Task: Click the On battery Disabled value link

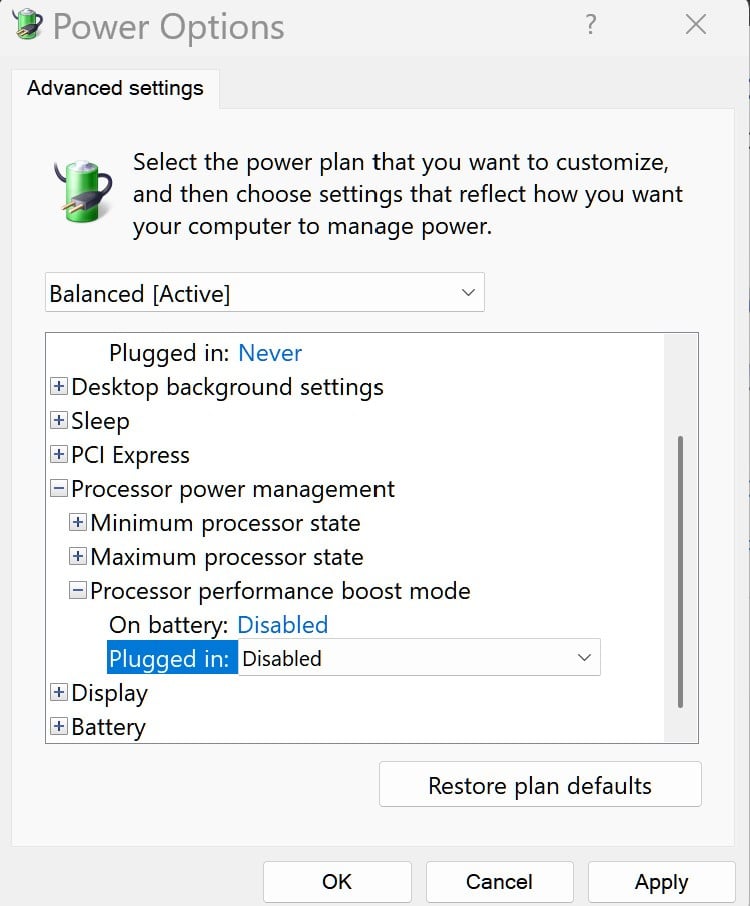Action: (x=283, y=625)
